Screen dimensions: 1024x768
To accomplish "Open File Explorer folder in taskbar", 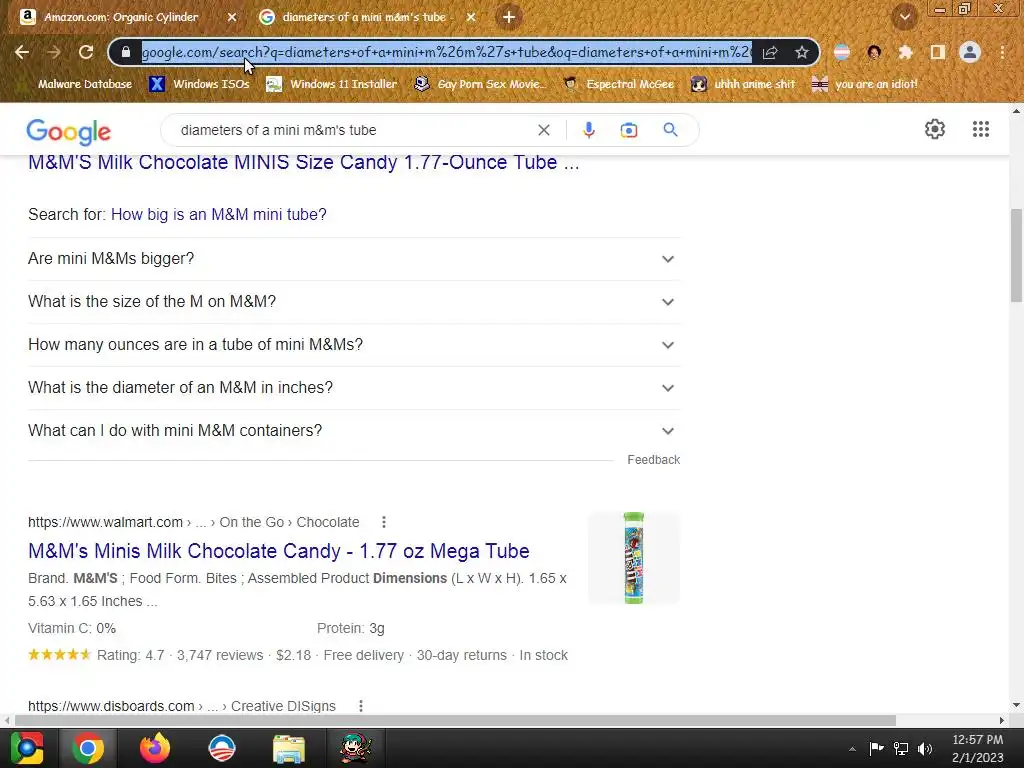I will 289,749.
